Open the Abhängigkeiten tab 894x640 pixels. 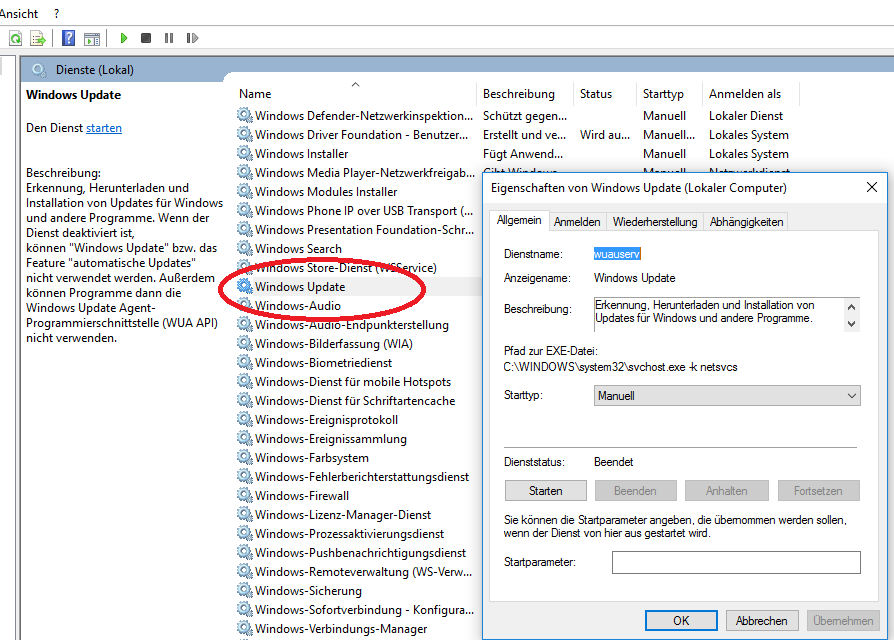click(746, 222)
